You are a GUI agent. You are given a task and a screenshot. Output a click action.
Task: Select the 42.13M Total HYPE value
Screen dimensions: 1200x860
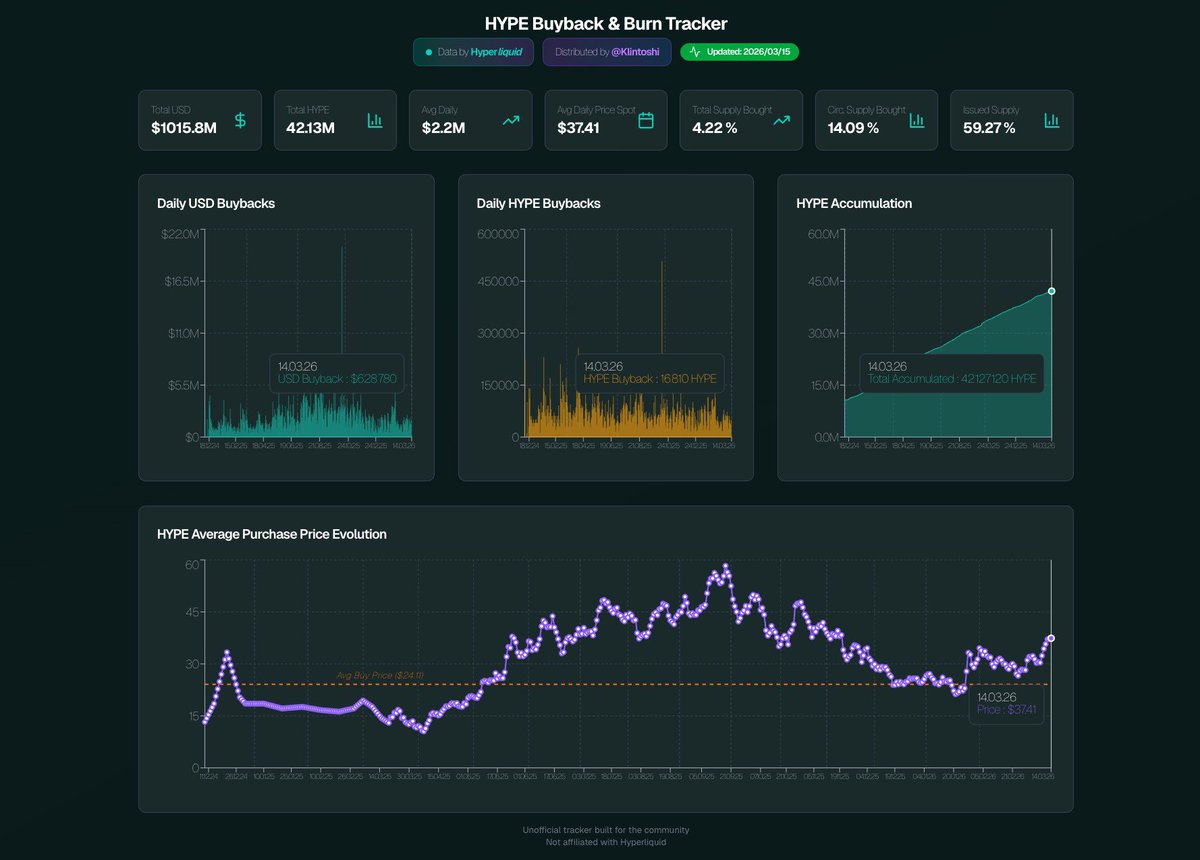[x=310, y=128]
